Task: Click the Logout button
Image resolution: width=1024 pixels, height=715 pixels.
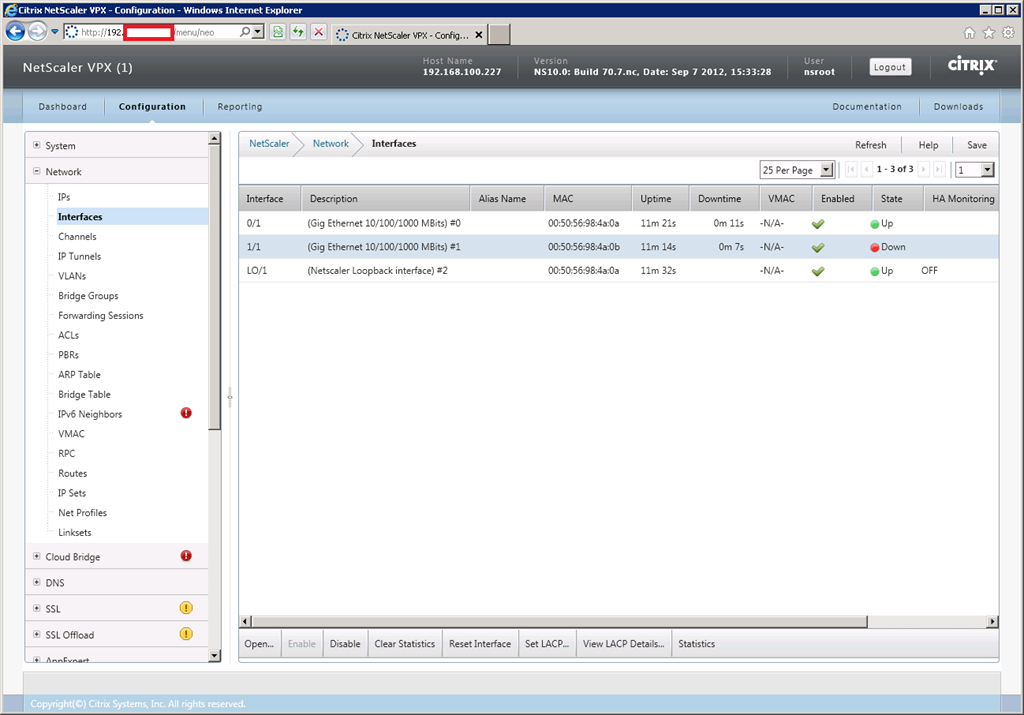Action: pyautogui.click(x=889, y=67)
